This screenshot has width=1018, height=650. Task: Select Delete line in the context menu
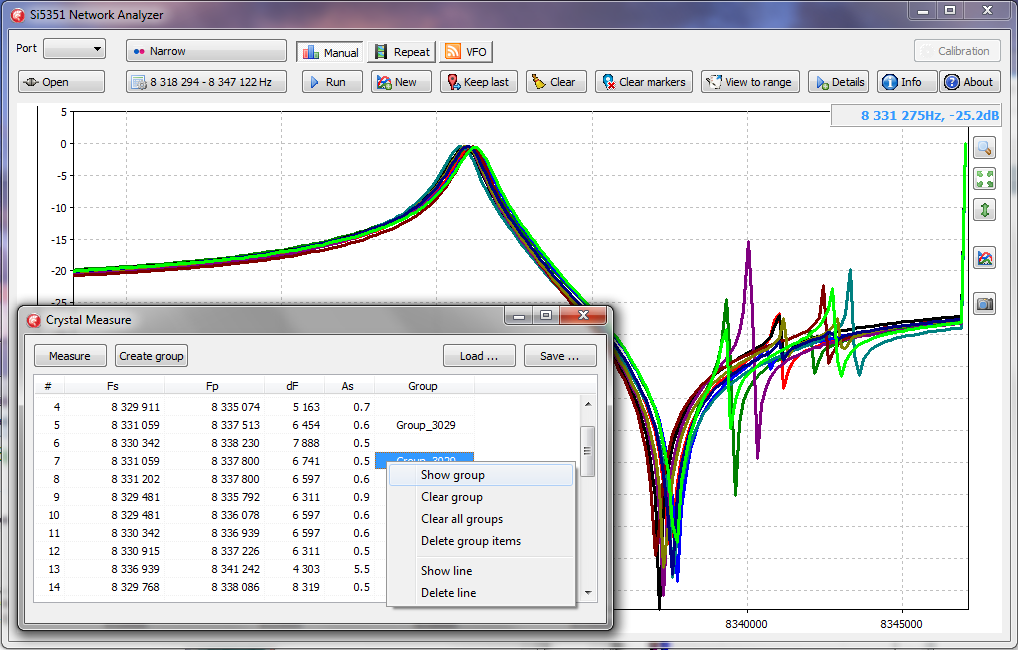[448, 593]
